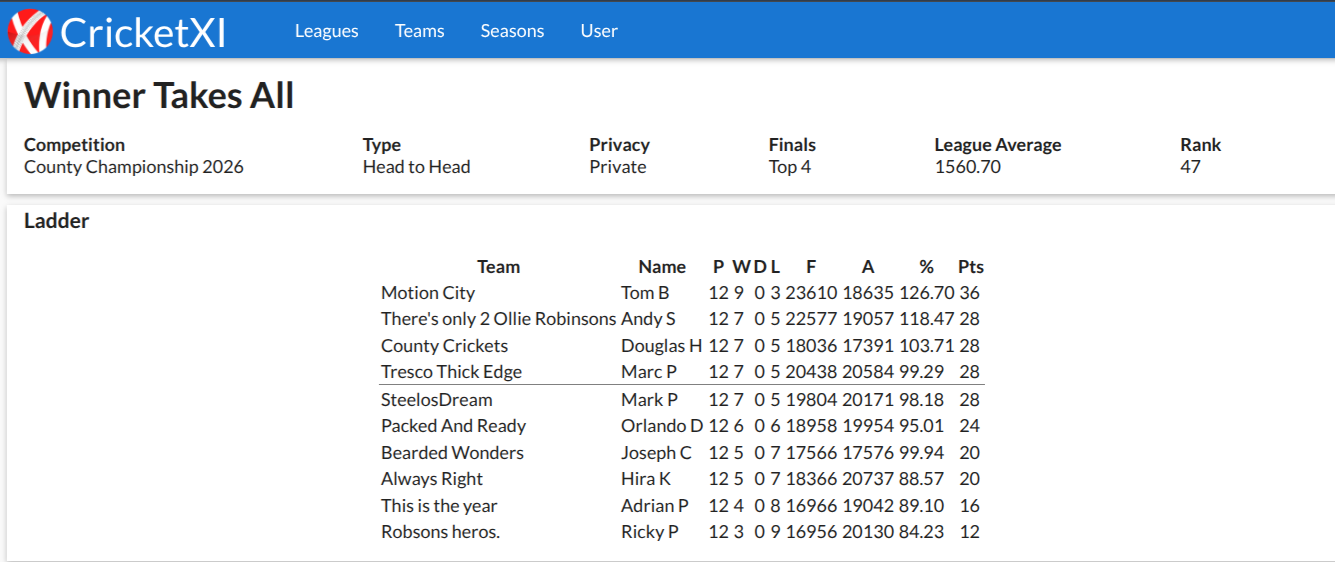This screenshot has height=562, width=1335.
Task: Open the Motion City team
Action: [428, 293]
